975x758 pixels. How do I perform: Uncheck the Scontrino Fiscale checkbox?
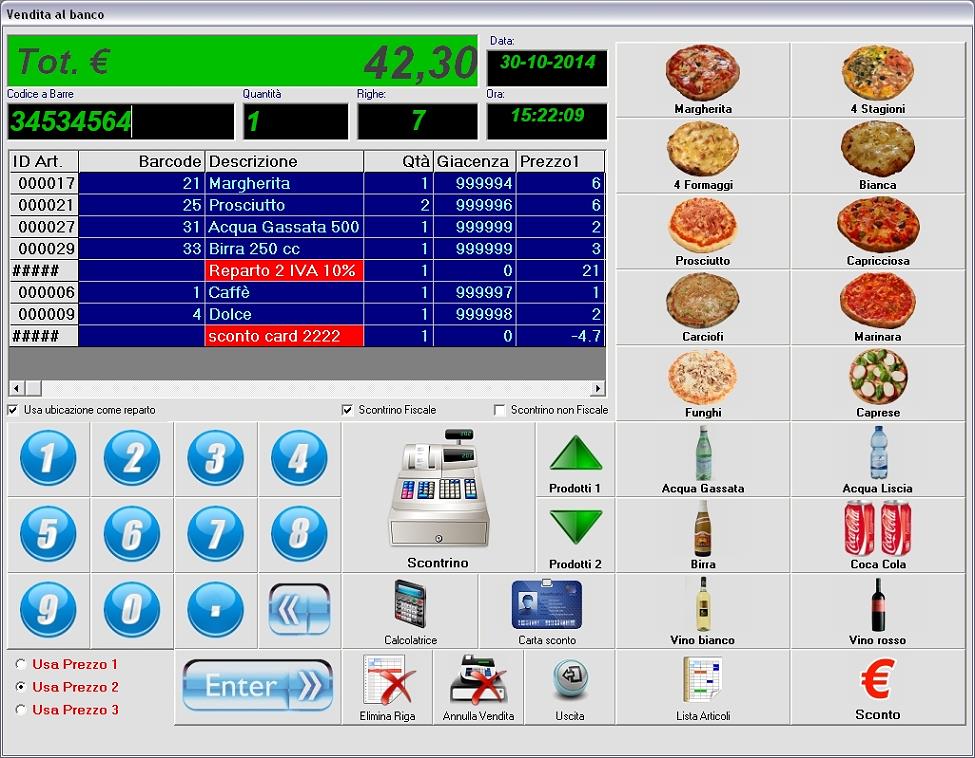[x=347, y=410]
